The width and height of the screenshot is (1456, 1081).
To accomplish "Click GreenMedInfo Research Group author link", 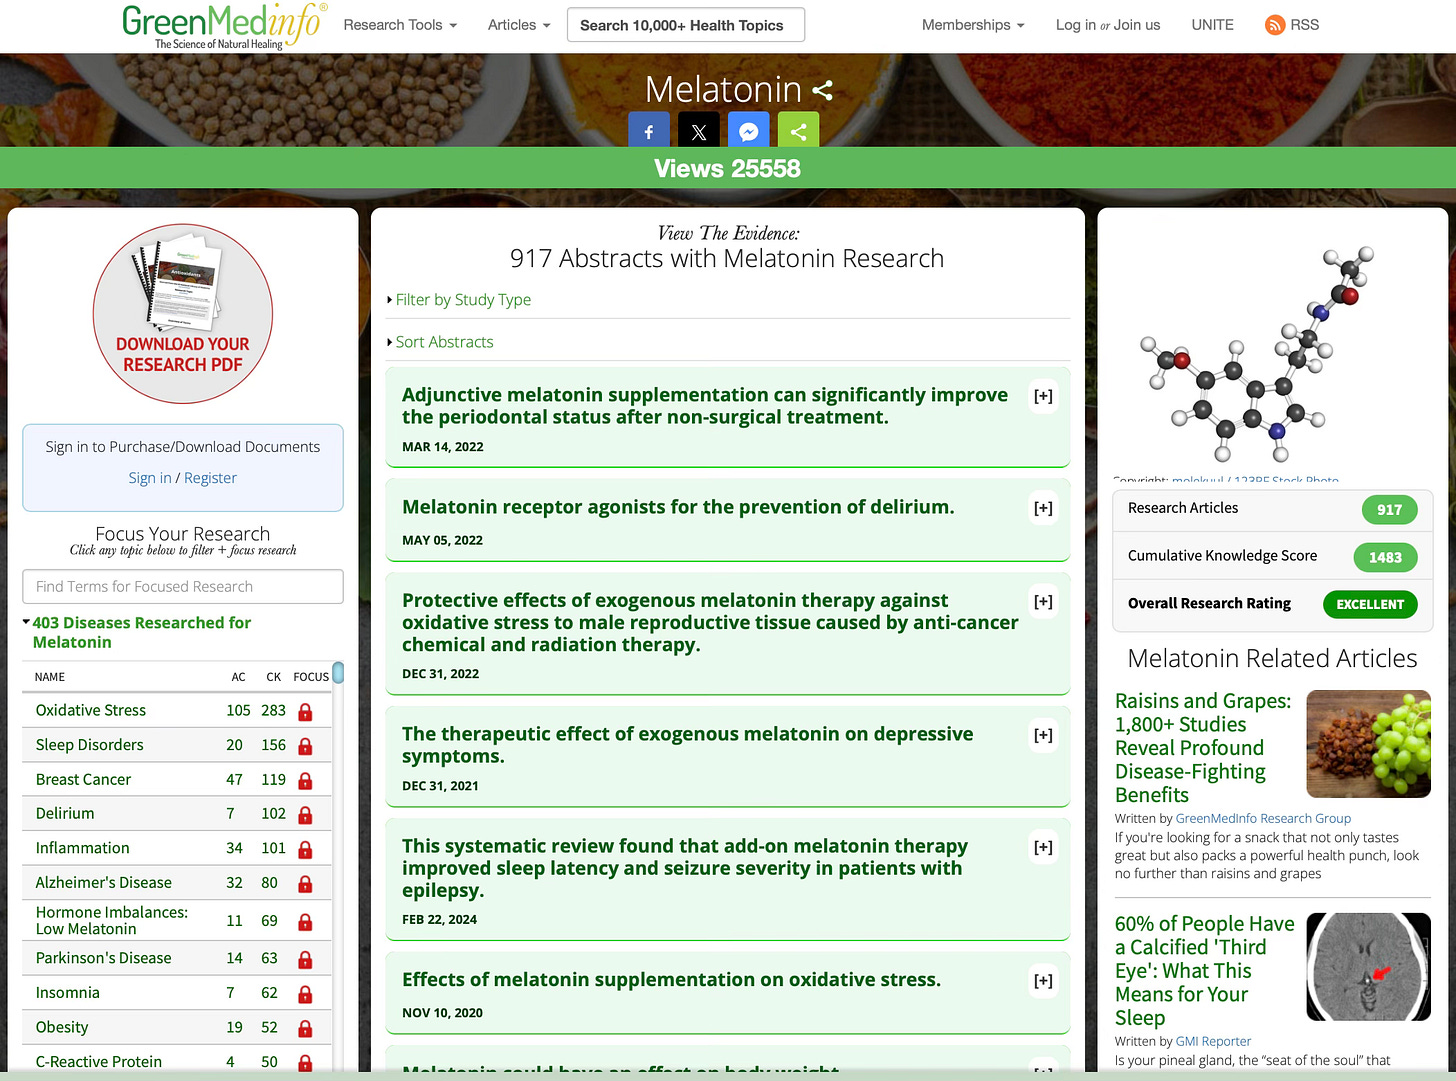I will pyautogui.click(x=1263, y=818).
